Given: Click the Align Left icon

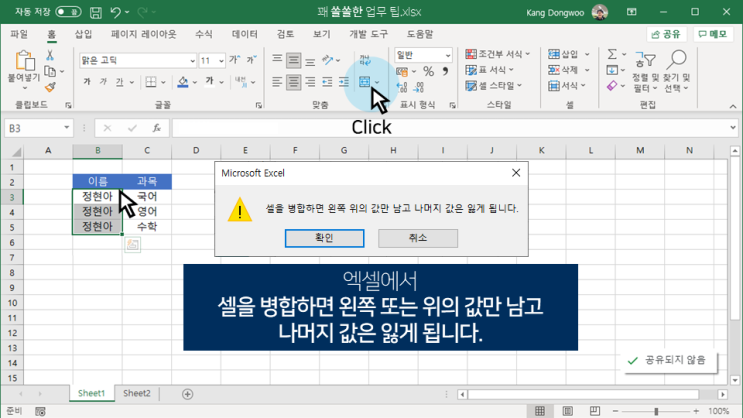Looking at the screenshot, I should pos(277,82).
